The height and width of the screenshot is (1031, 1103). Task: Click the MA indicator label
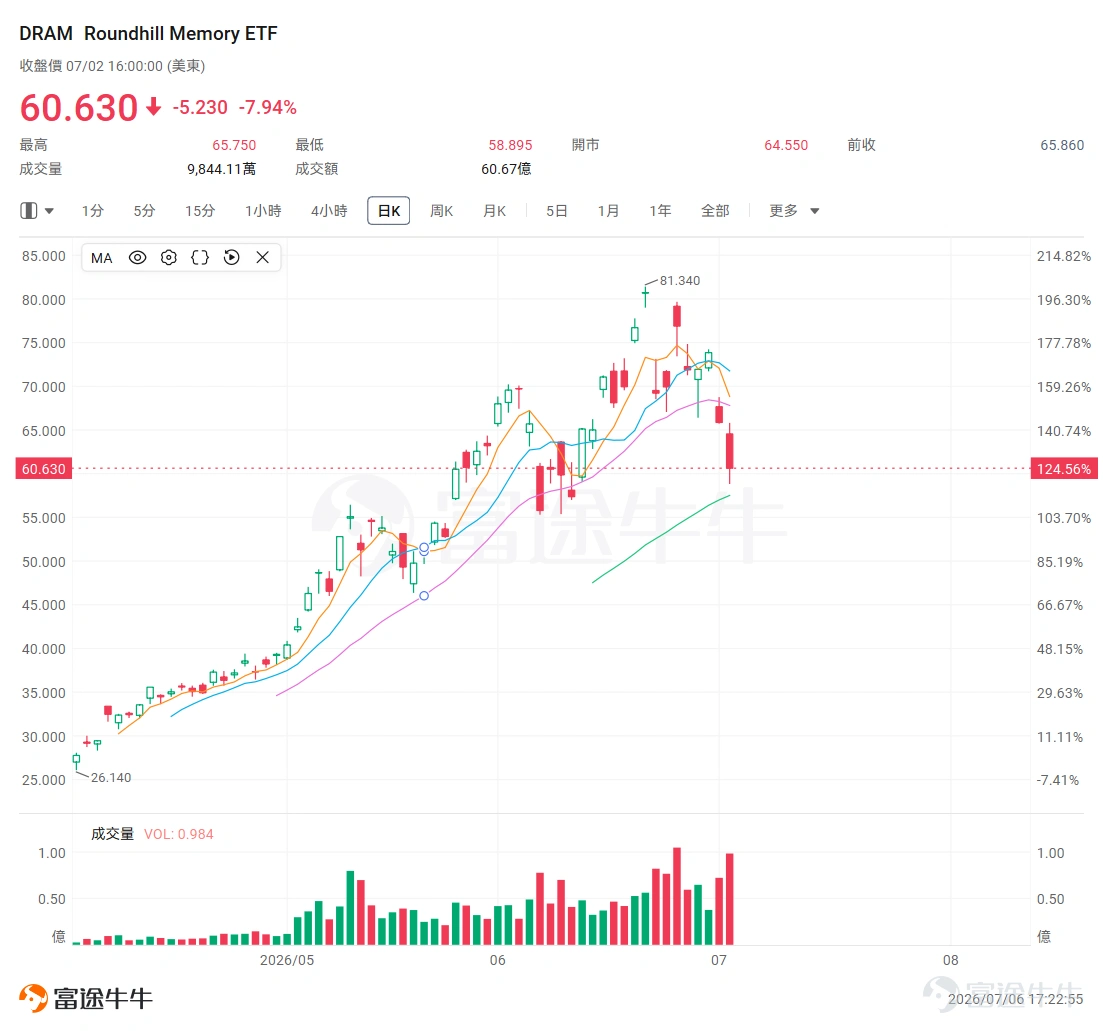click(x=101, y=257)
